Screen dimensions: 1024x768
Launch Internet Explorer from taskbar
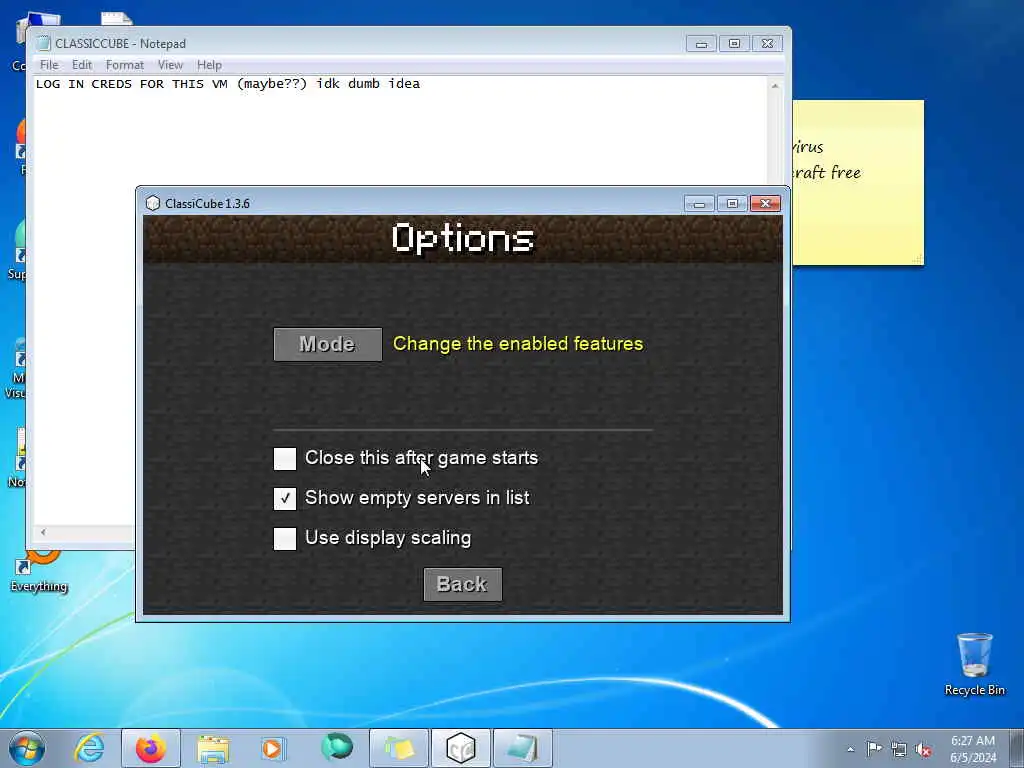[x=89, y=748]
